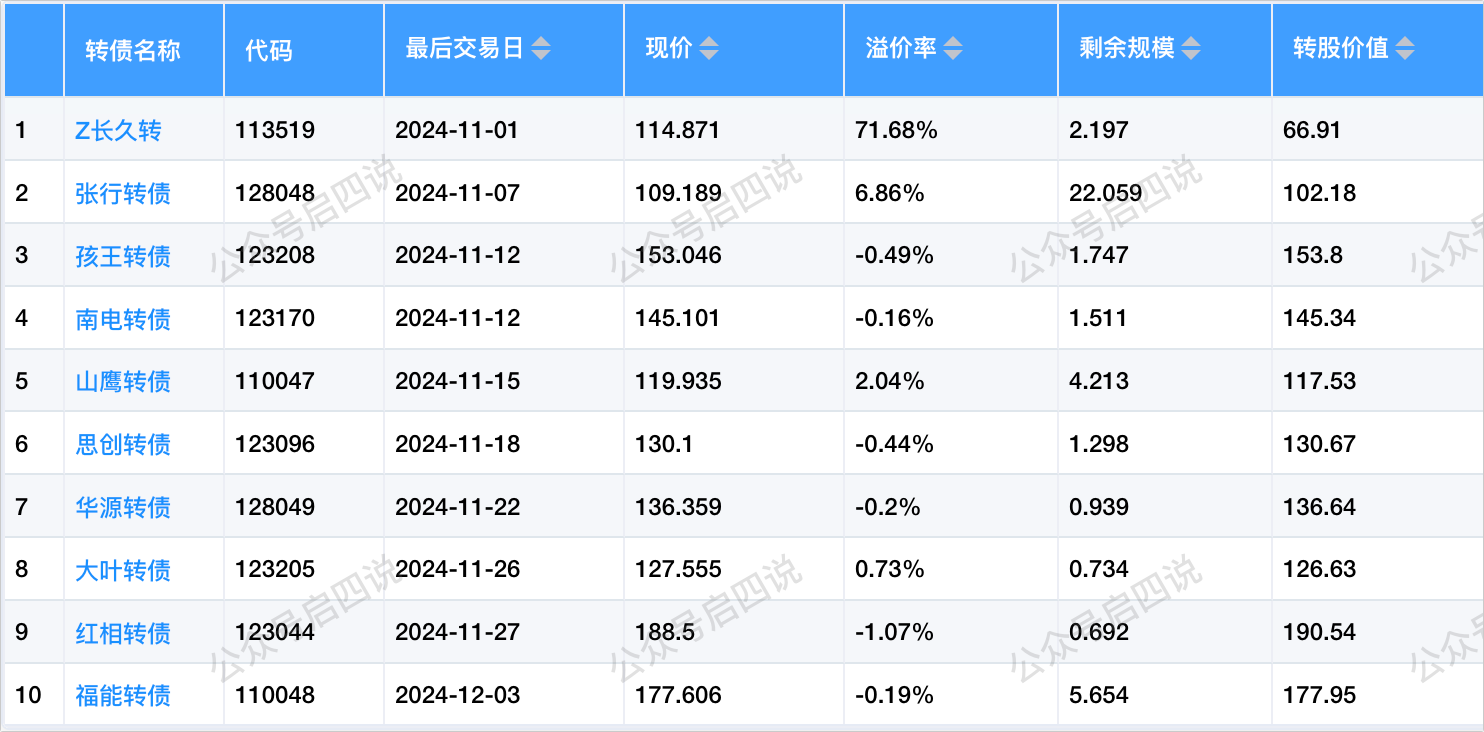The height and width of the screenshot is (732, 1484).
Task: Click sort arrows next to 剩余规模
Action: (x=1191, y=49)
